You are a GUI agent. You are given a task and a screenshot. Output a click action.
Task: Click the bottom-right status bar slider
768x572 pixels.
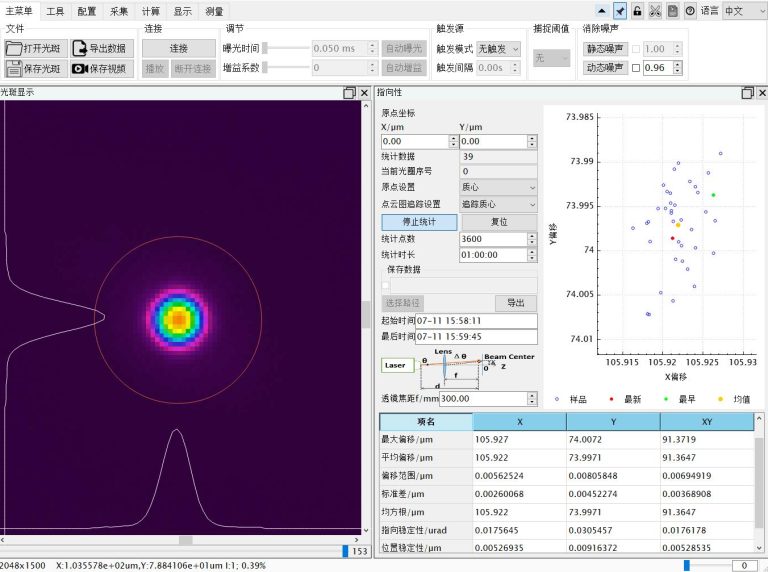point(686,565)
